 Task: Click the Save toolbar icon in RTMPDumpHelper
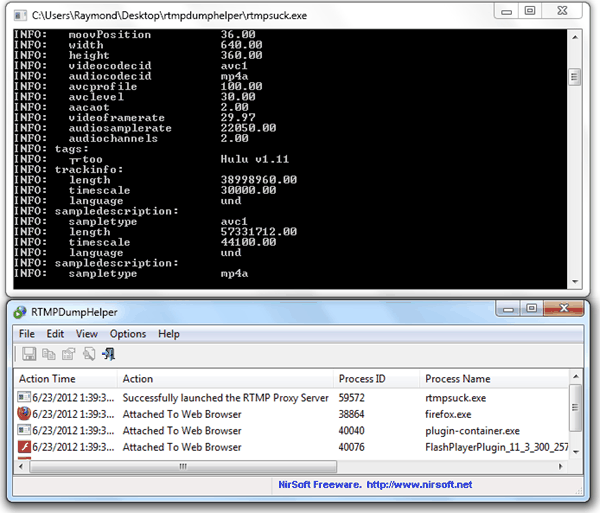(x=29, y=354)
